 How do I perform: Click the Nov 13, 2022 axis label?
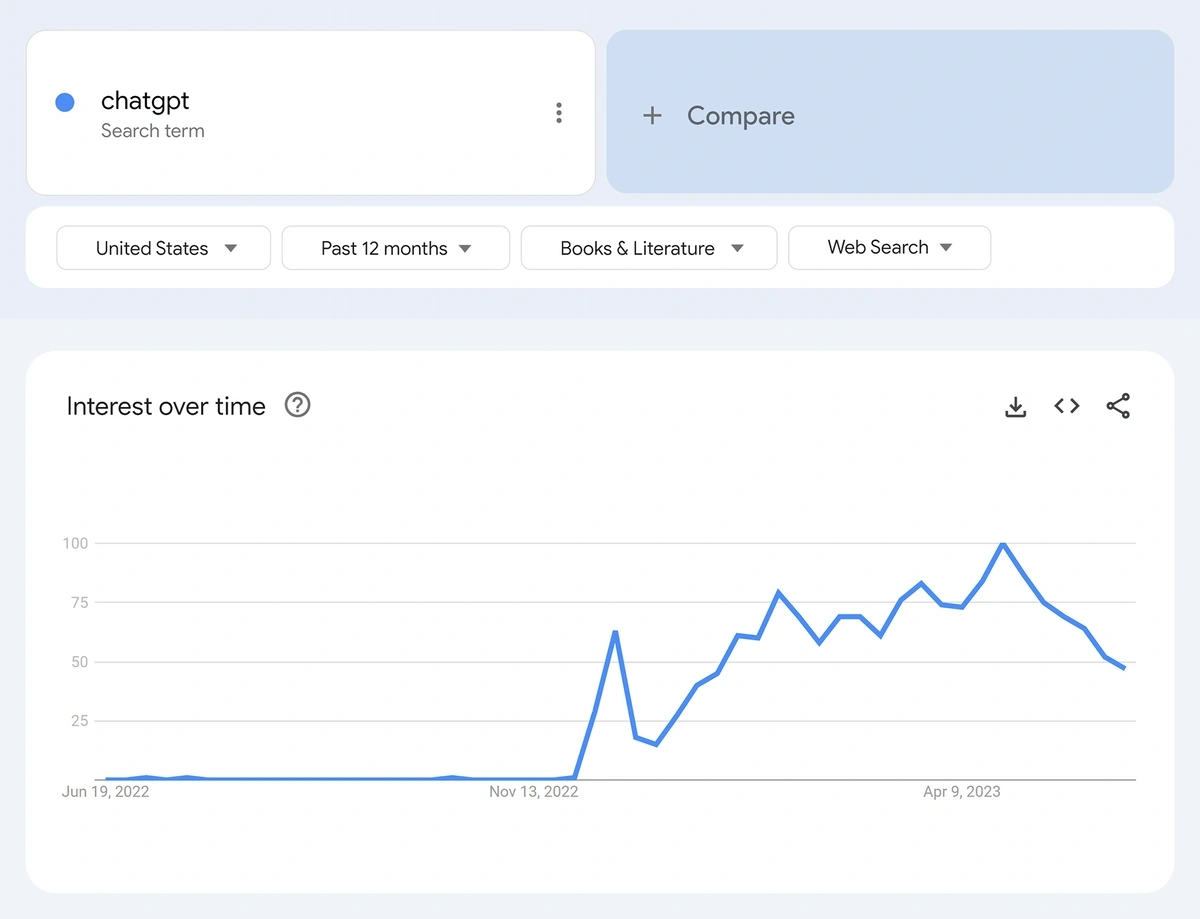tap(534, 792)
